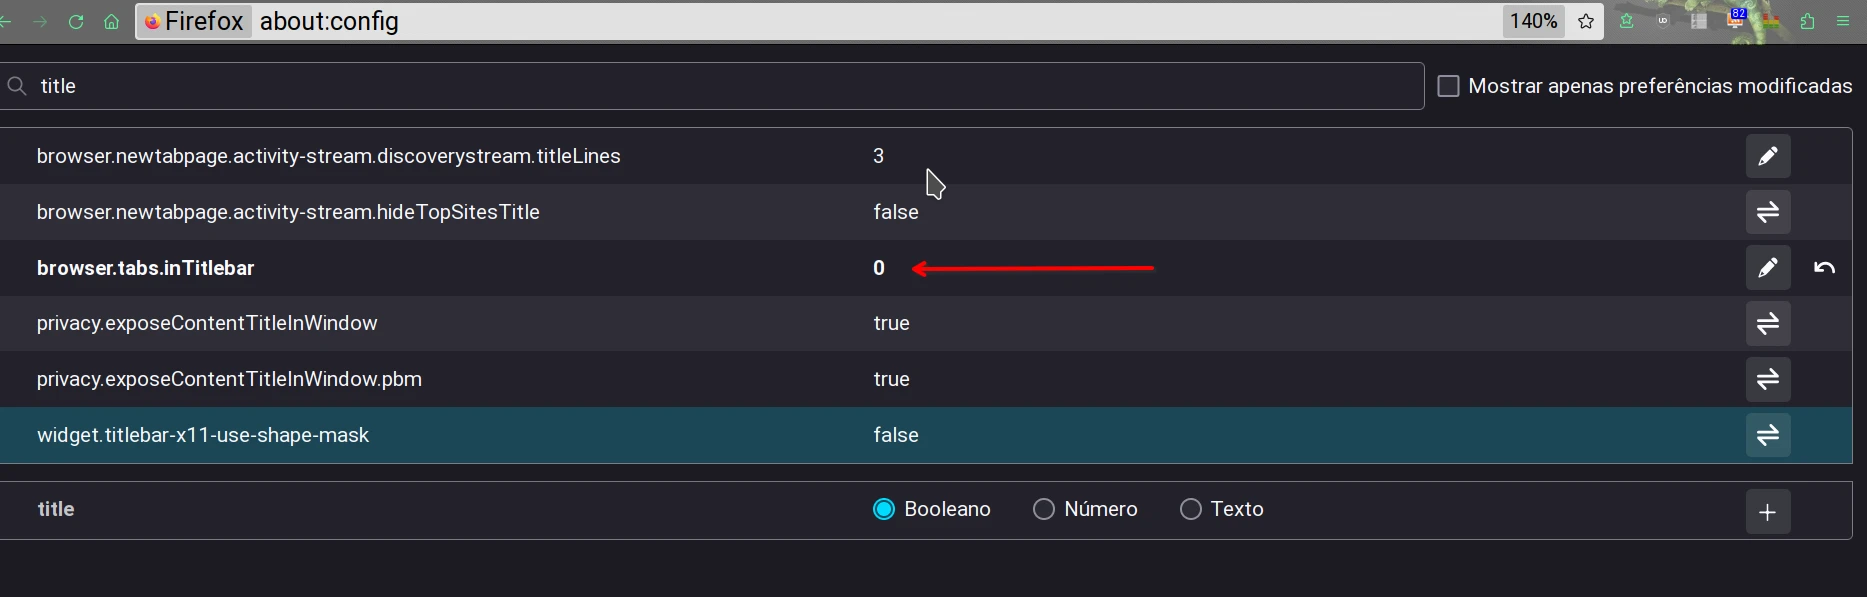Open the Firefox hamburger application menu

(1843, 22)
